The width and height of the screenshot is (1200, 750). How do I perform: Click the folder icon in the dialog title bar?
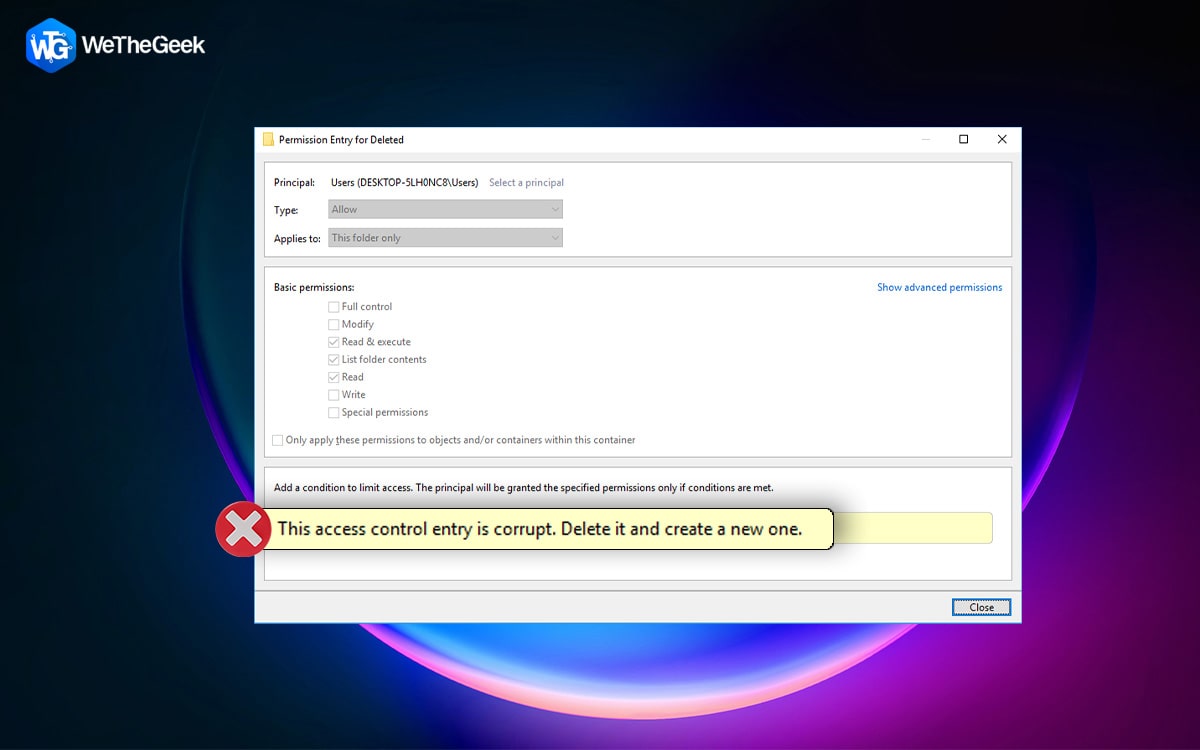268,139
